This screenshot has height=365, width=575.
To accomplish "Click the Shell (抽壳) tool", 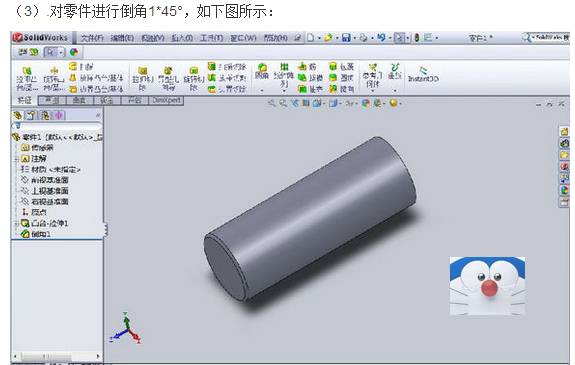I will click(x=311, y=89).
